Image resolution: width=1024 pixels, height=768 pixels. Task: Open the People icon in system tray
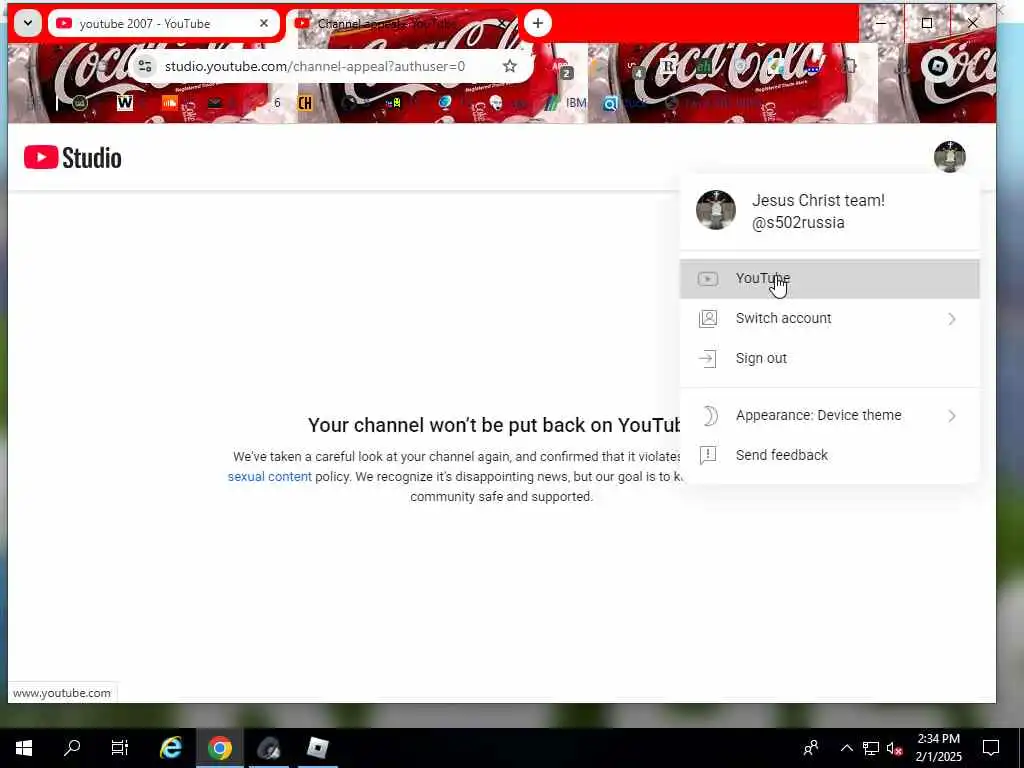pos(811,748)
